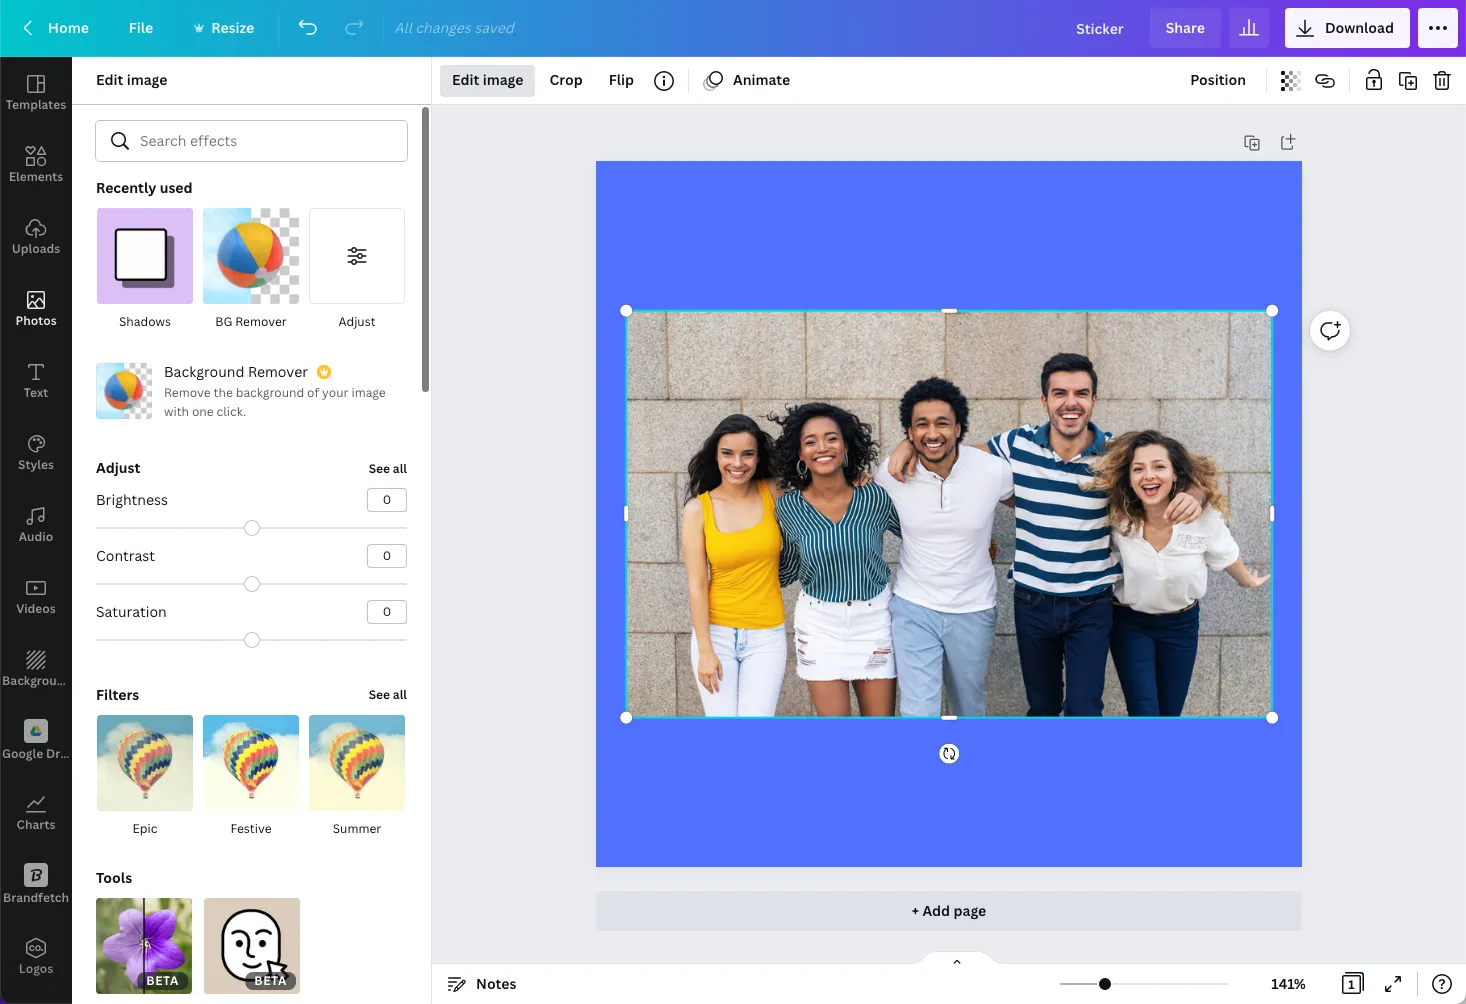
Task: Undo the last change
Action: (308, 28)
